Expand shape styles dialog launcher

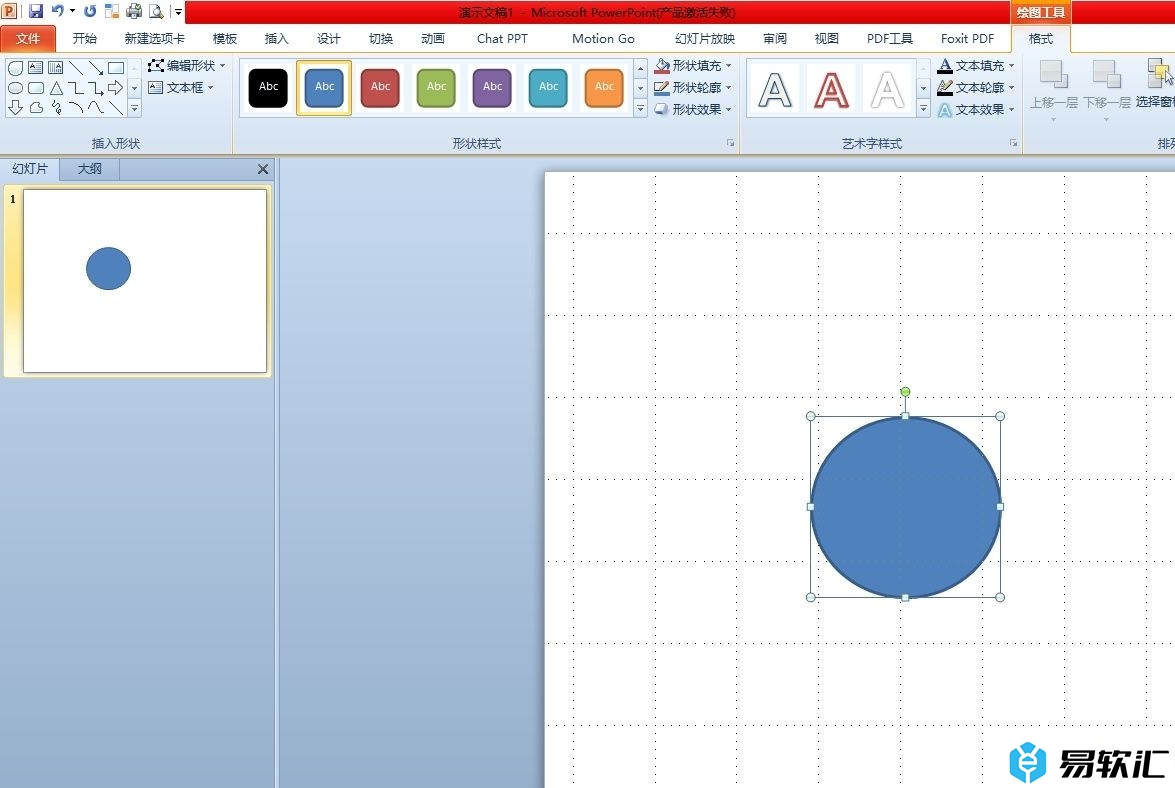[730, 144]
